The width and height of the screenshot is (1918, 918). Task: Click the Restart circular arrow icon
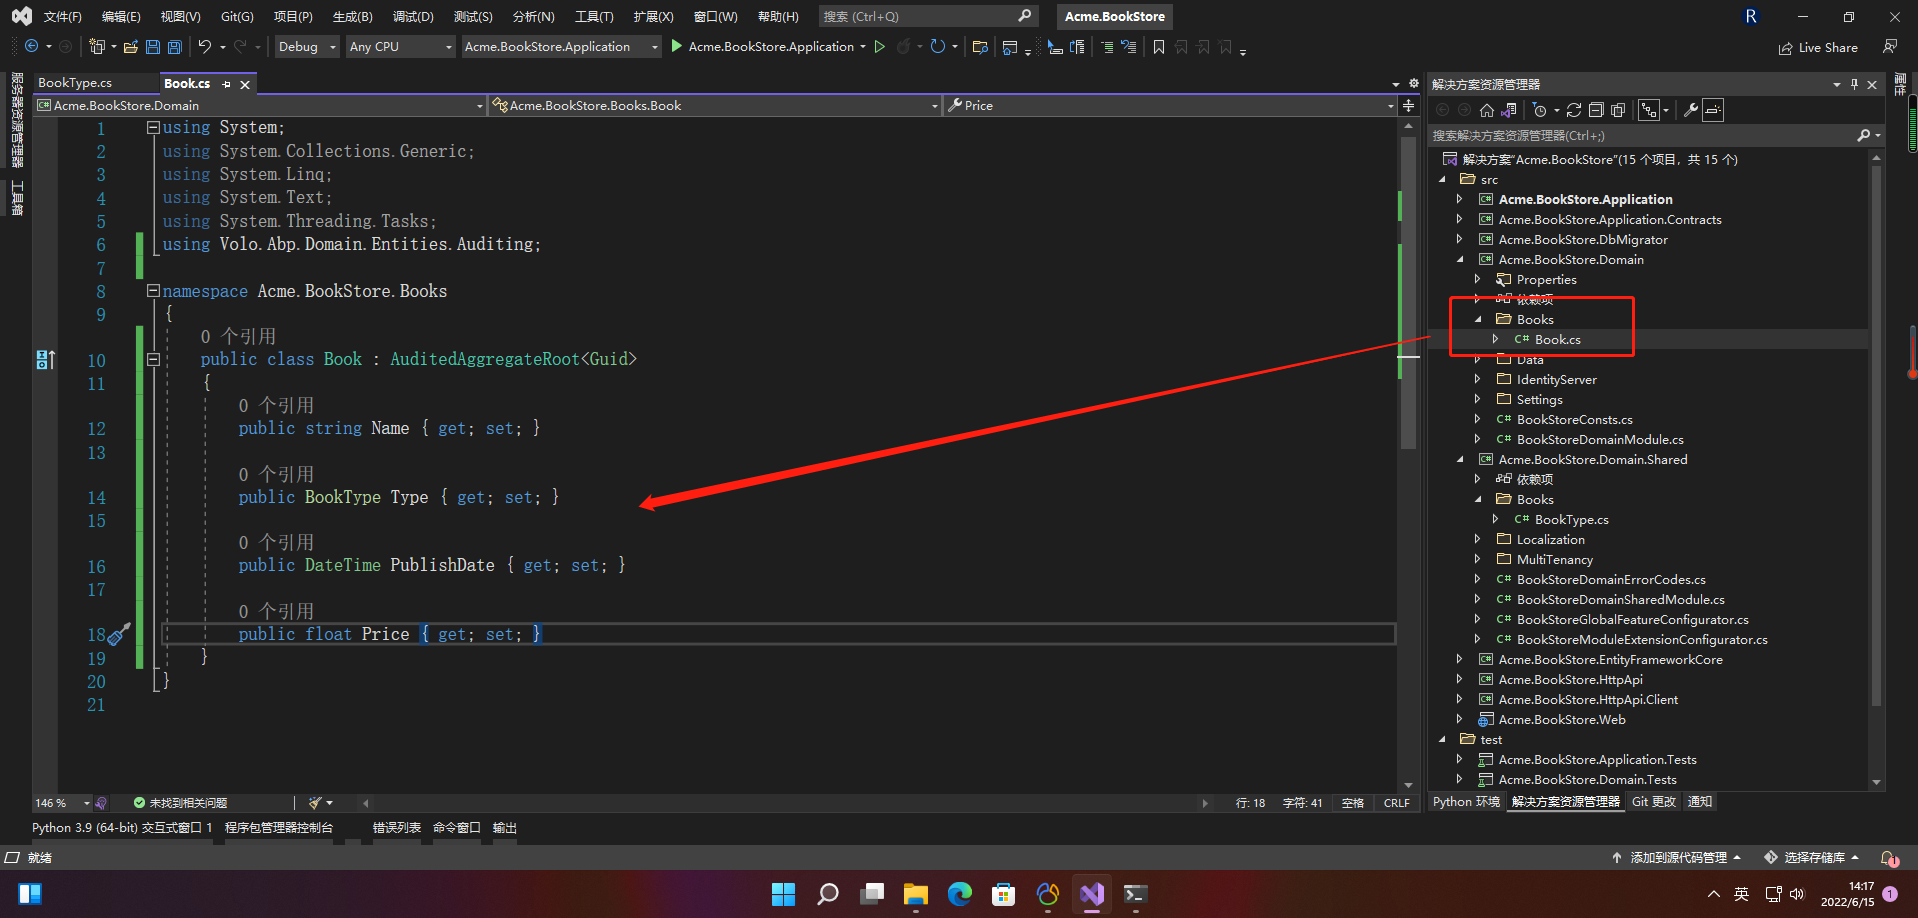[x=937, y=46]
